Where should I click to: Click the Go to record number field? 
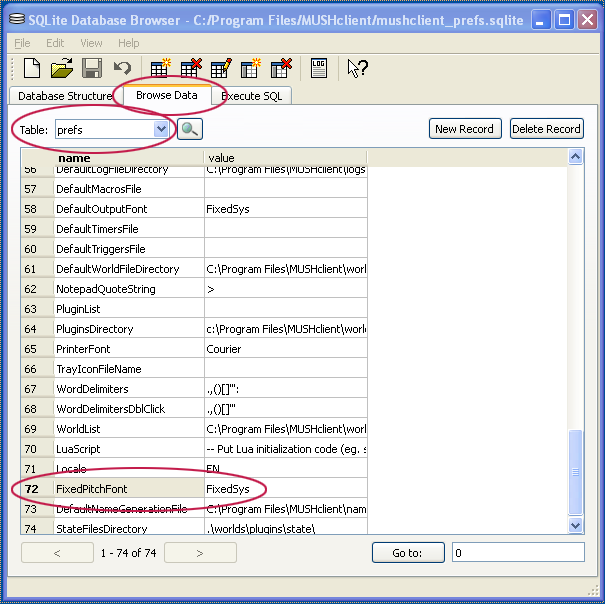[518, 553]
